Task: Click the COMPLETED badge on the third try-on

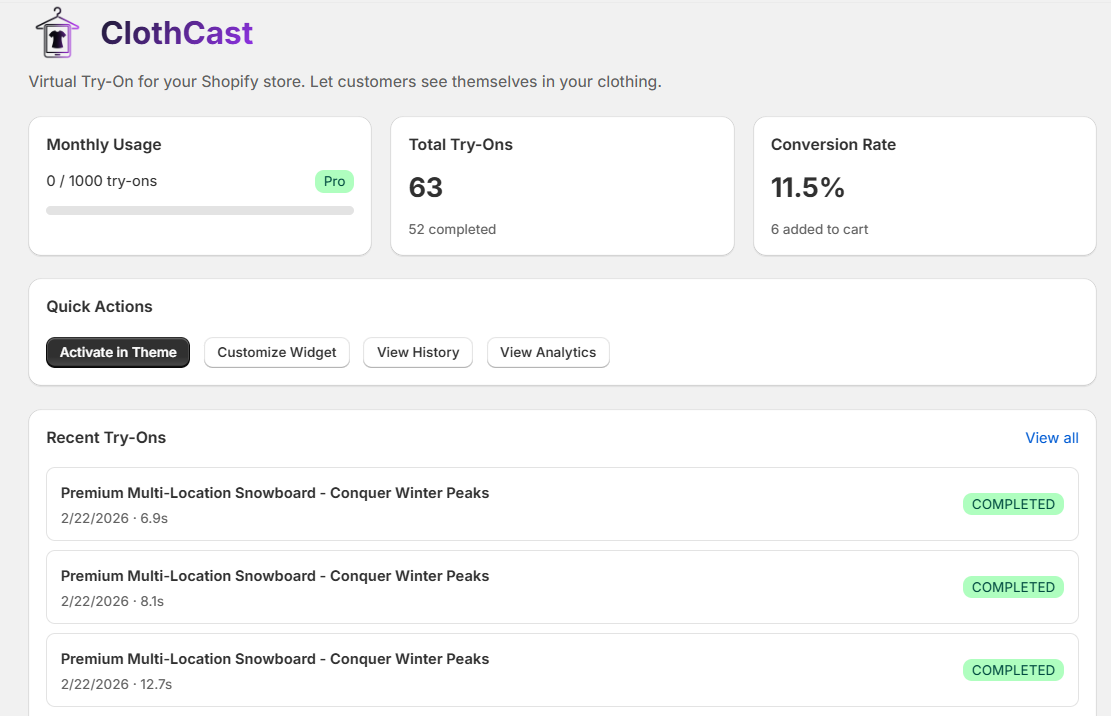Action: pos(1013,670)
